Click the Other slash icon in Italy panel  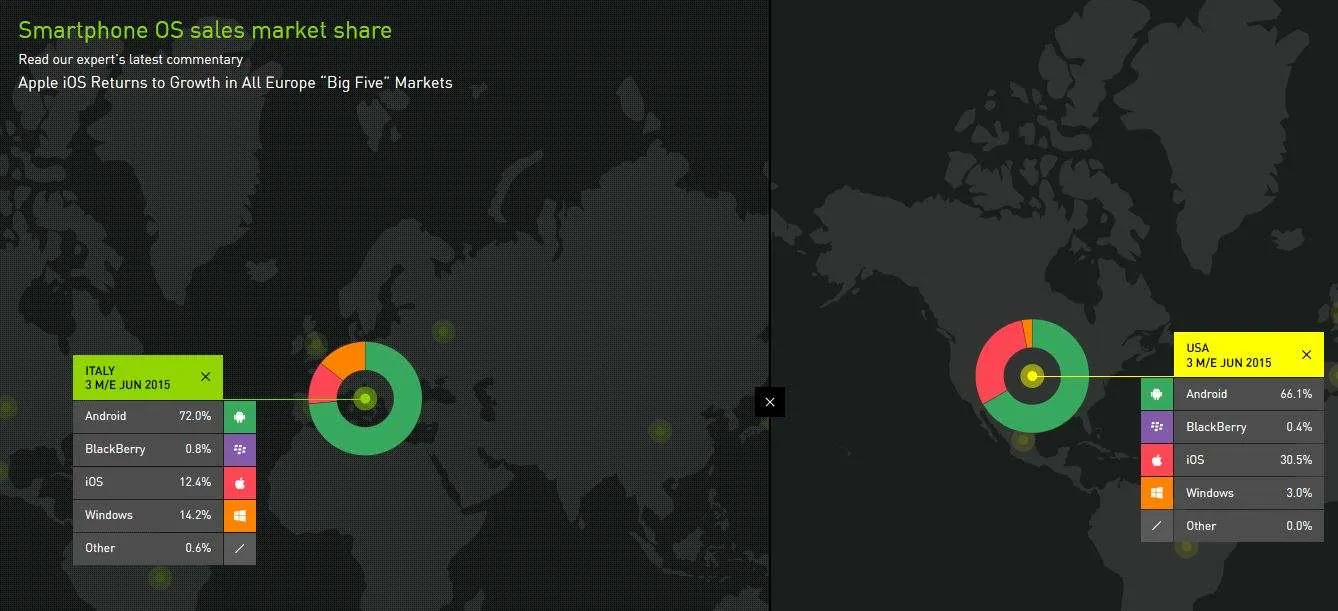click(240, 548)
